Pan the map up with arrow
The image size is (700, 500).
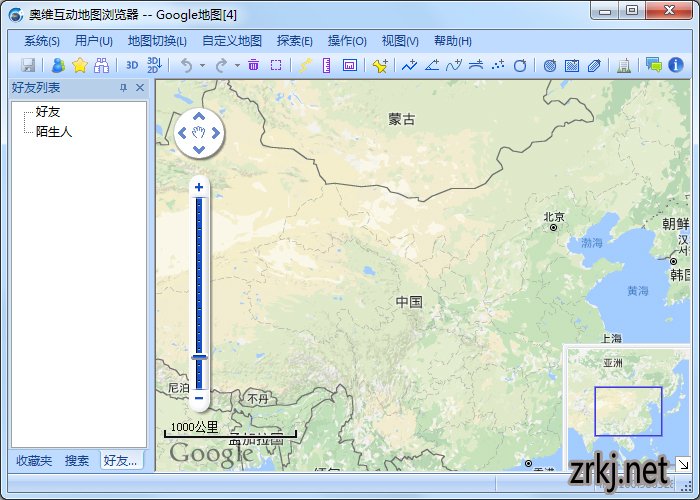[x=199, y=117]
